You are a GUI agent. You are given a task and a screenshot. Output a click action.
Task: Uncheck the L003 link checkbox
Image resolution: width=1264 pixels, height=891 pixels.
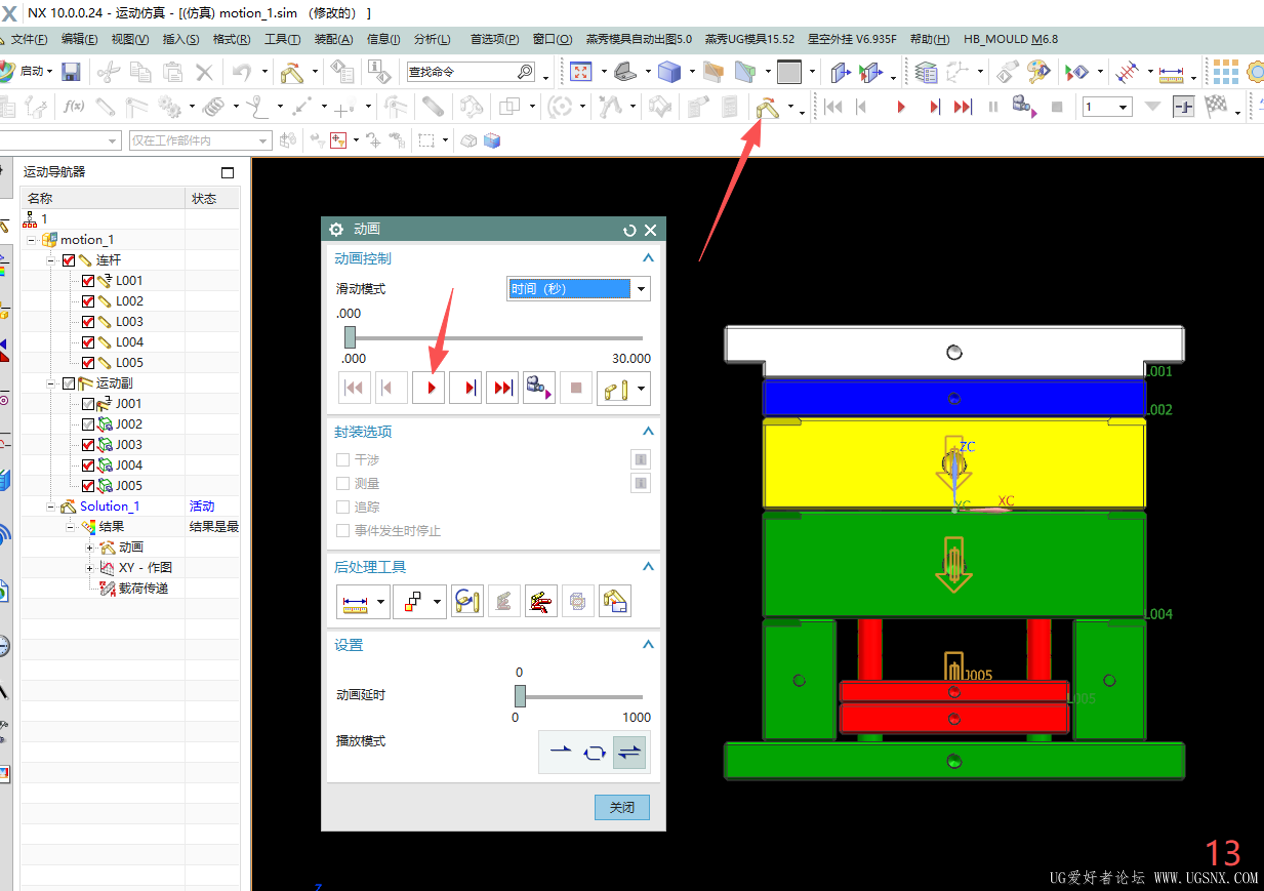click(88, 322)
